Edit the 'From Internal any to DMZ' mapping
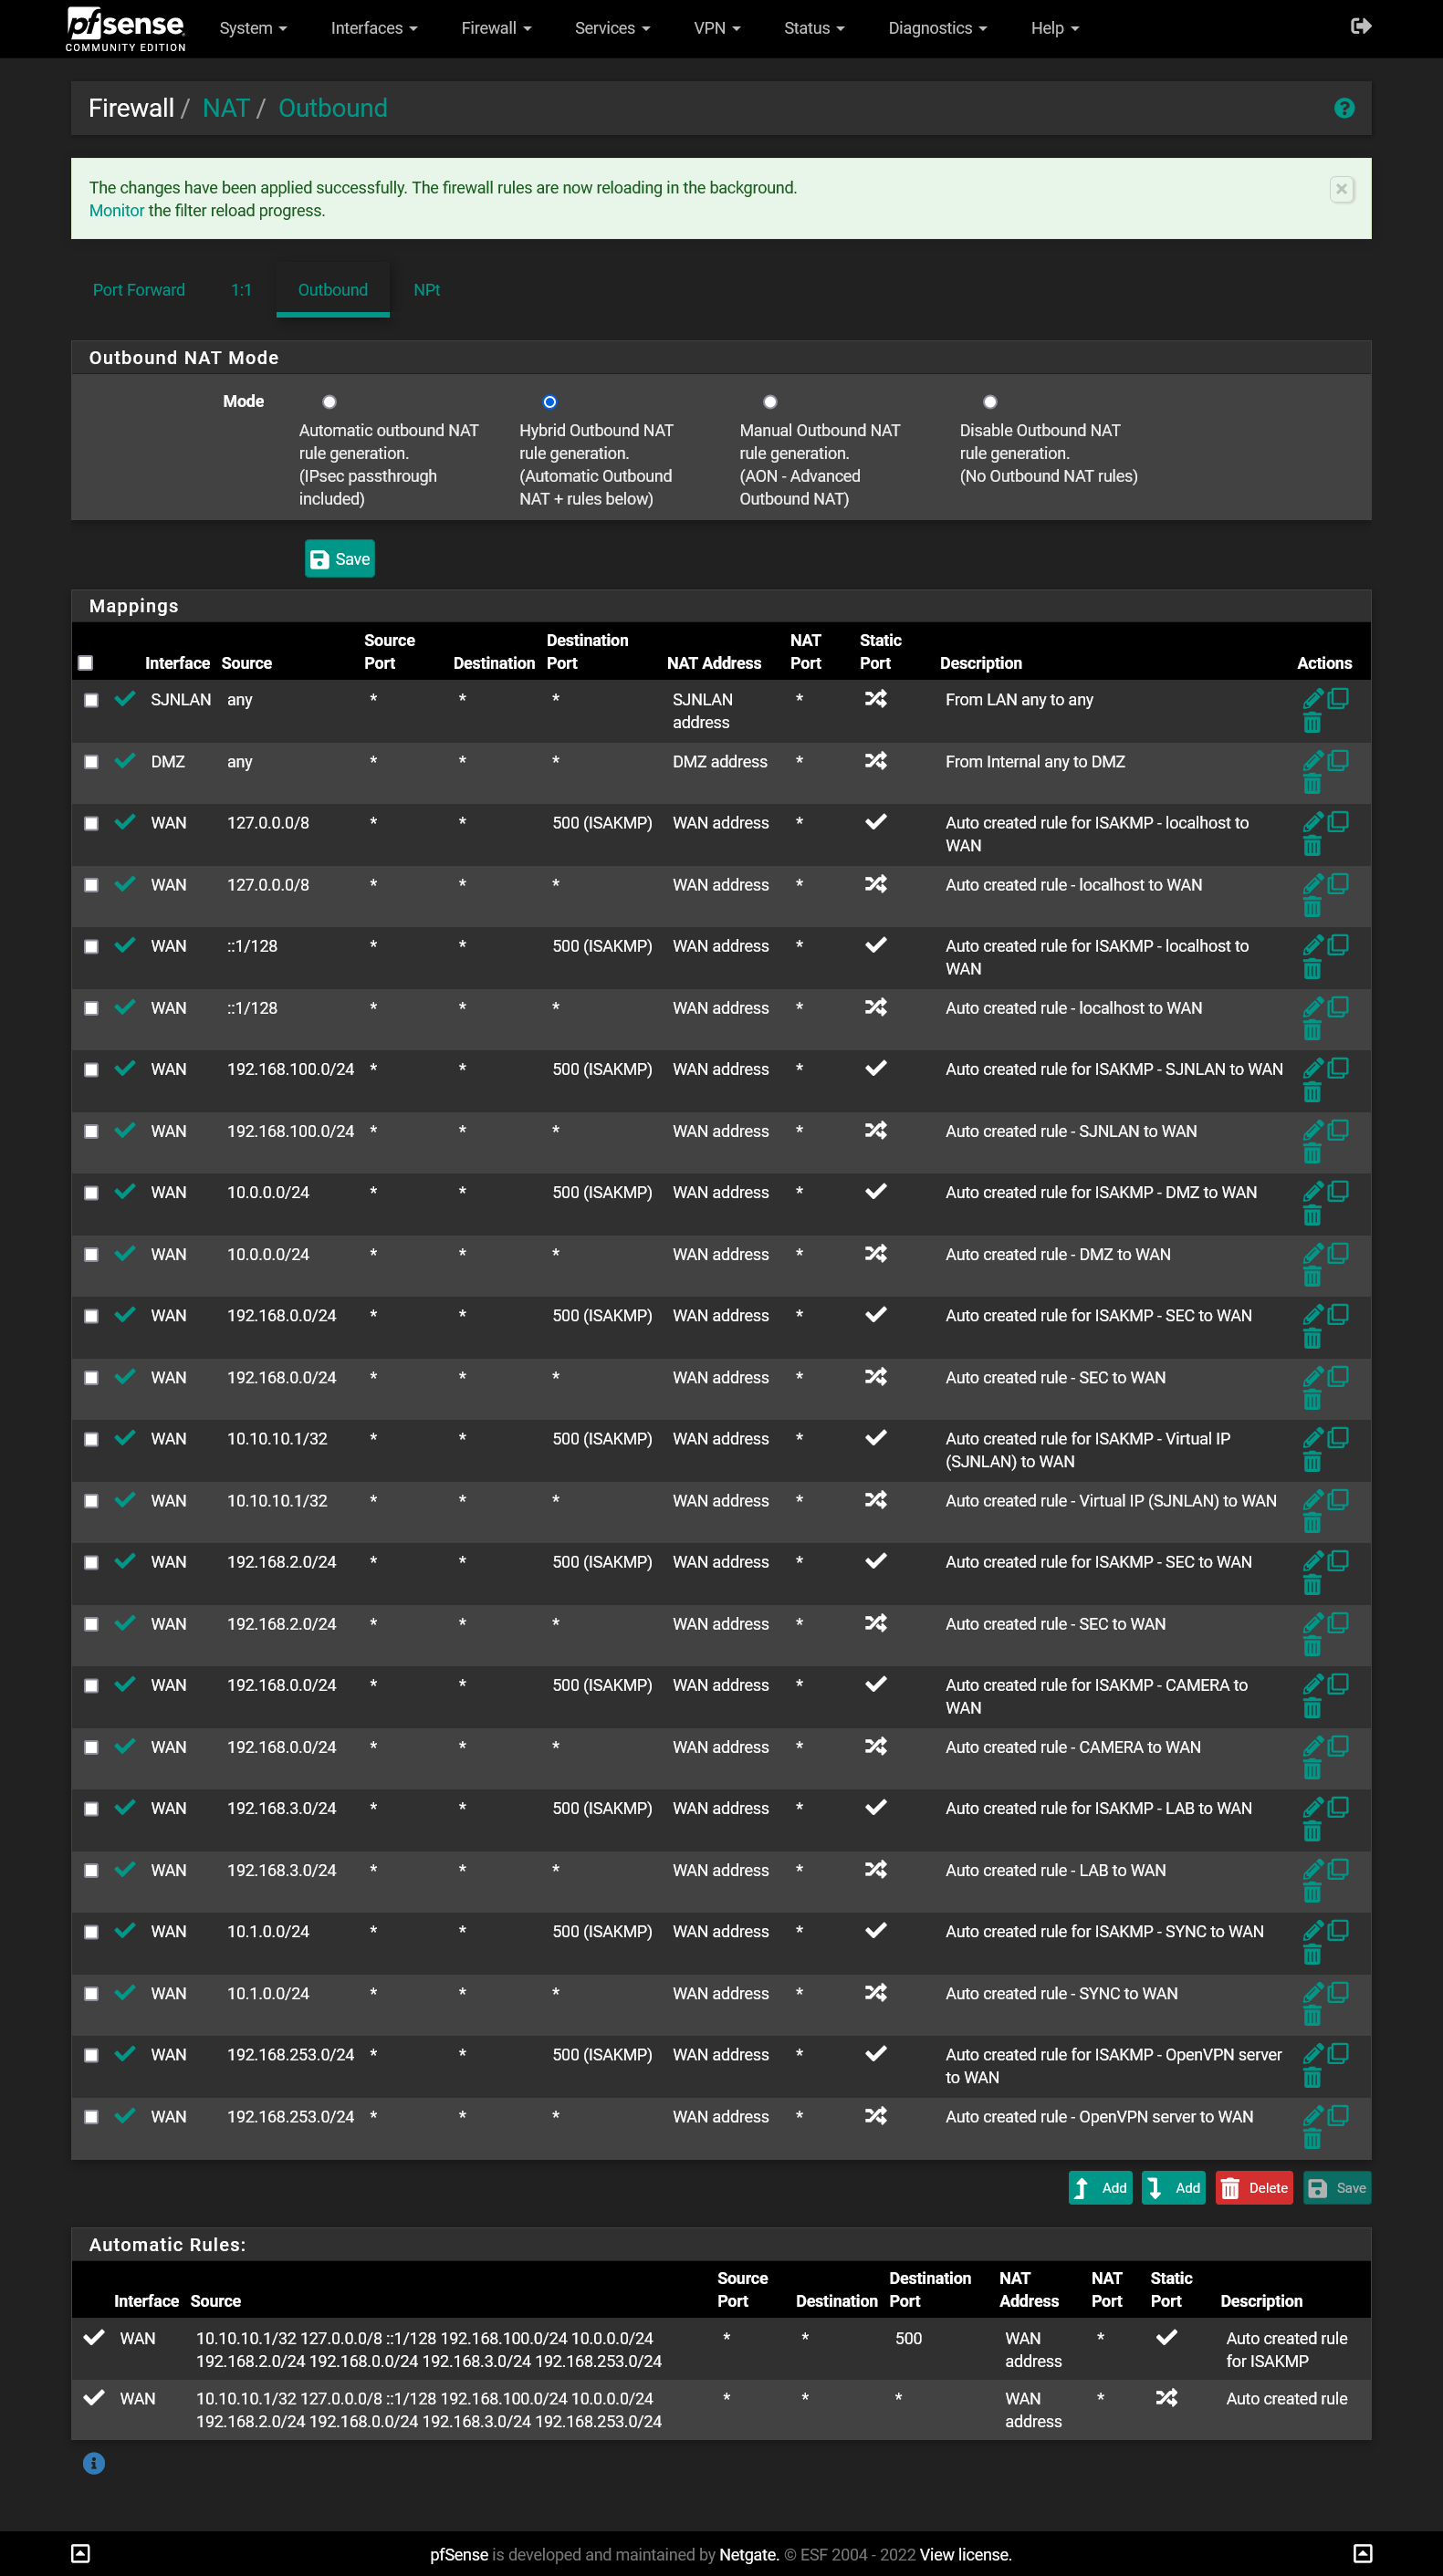Screen dimensions: 1443x2576 tap(1313, 760)
